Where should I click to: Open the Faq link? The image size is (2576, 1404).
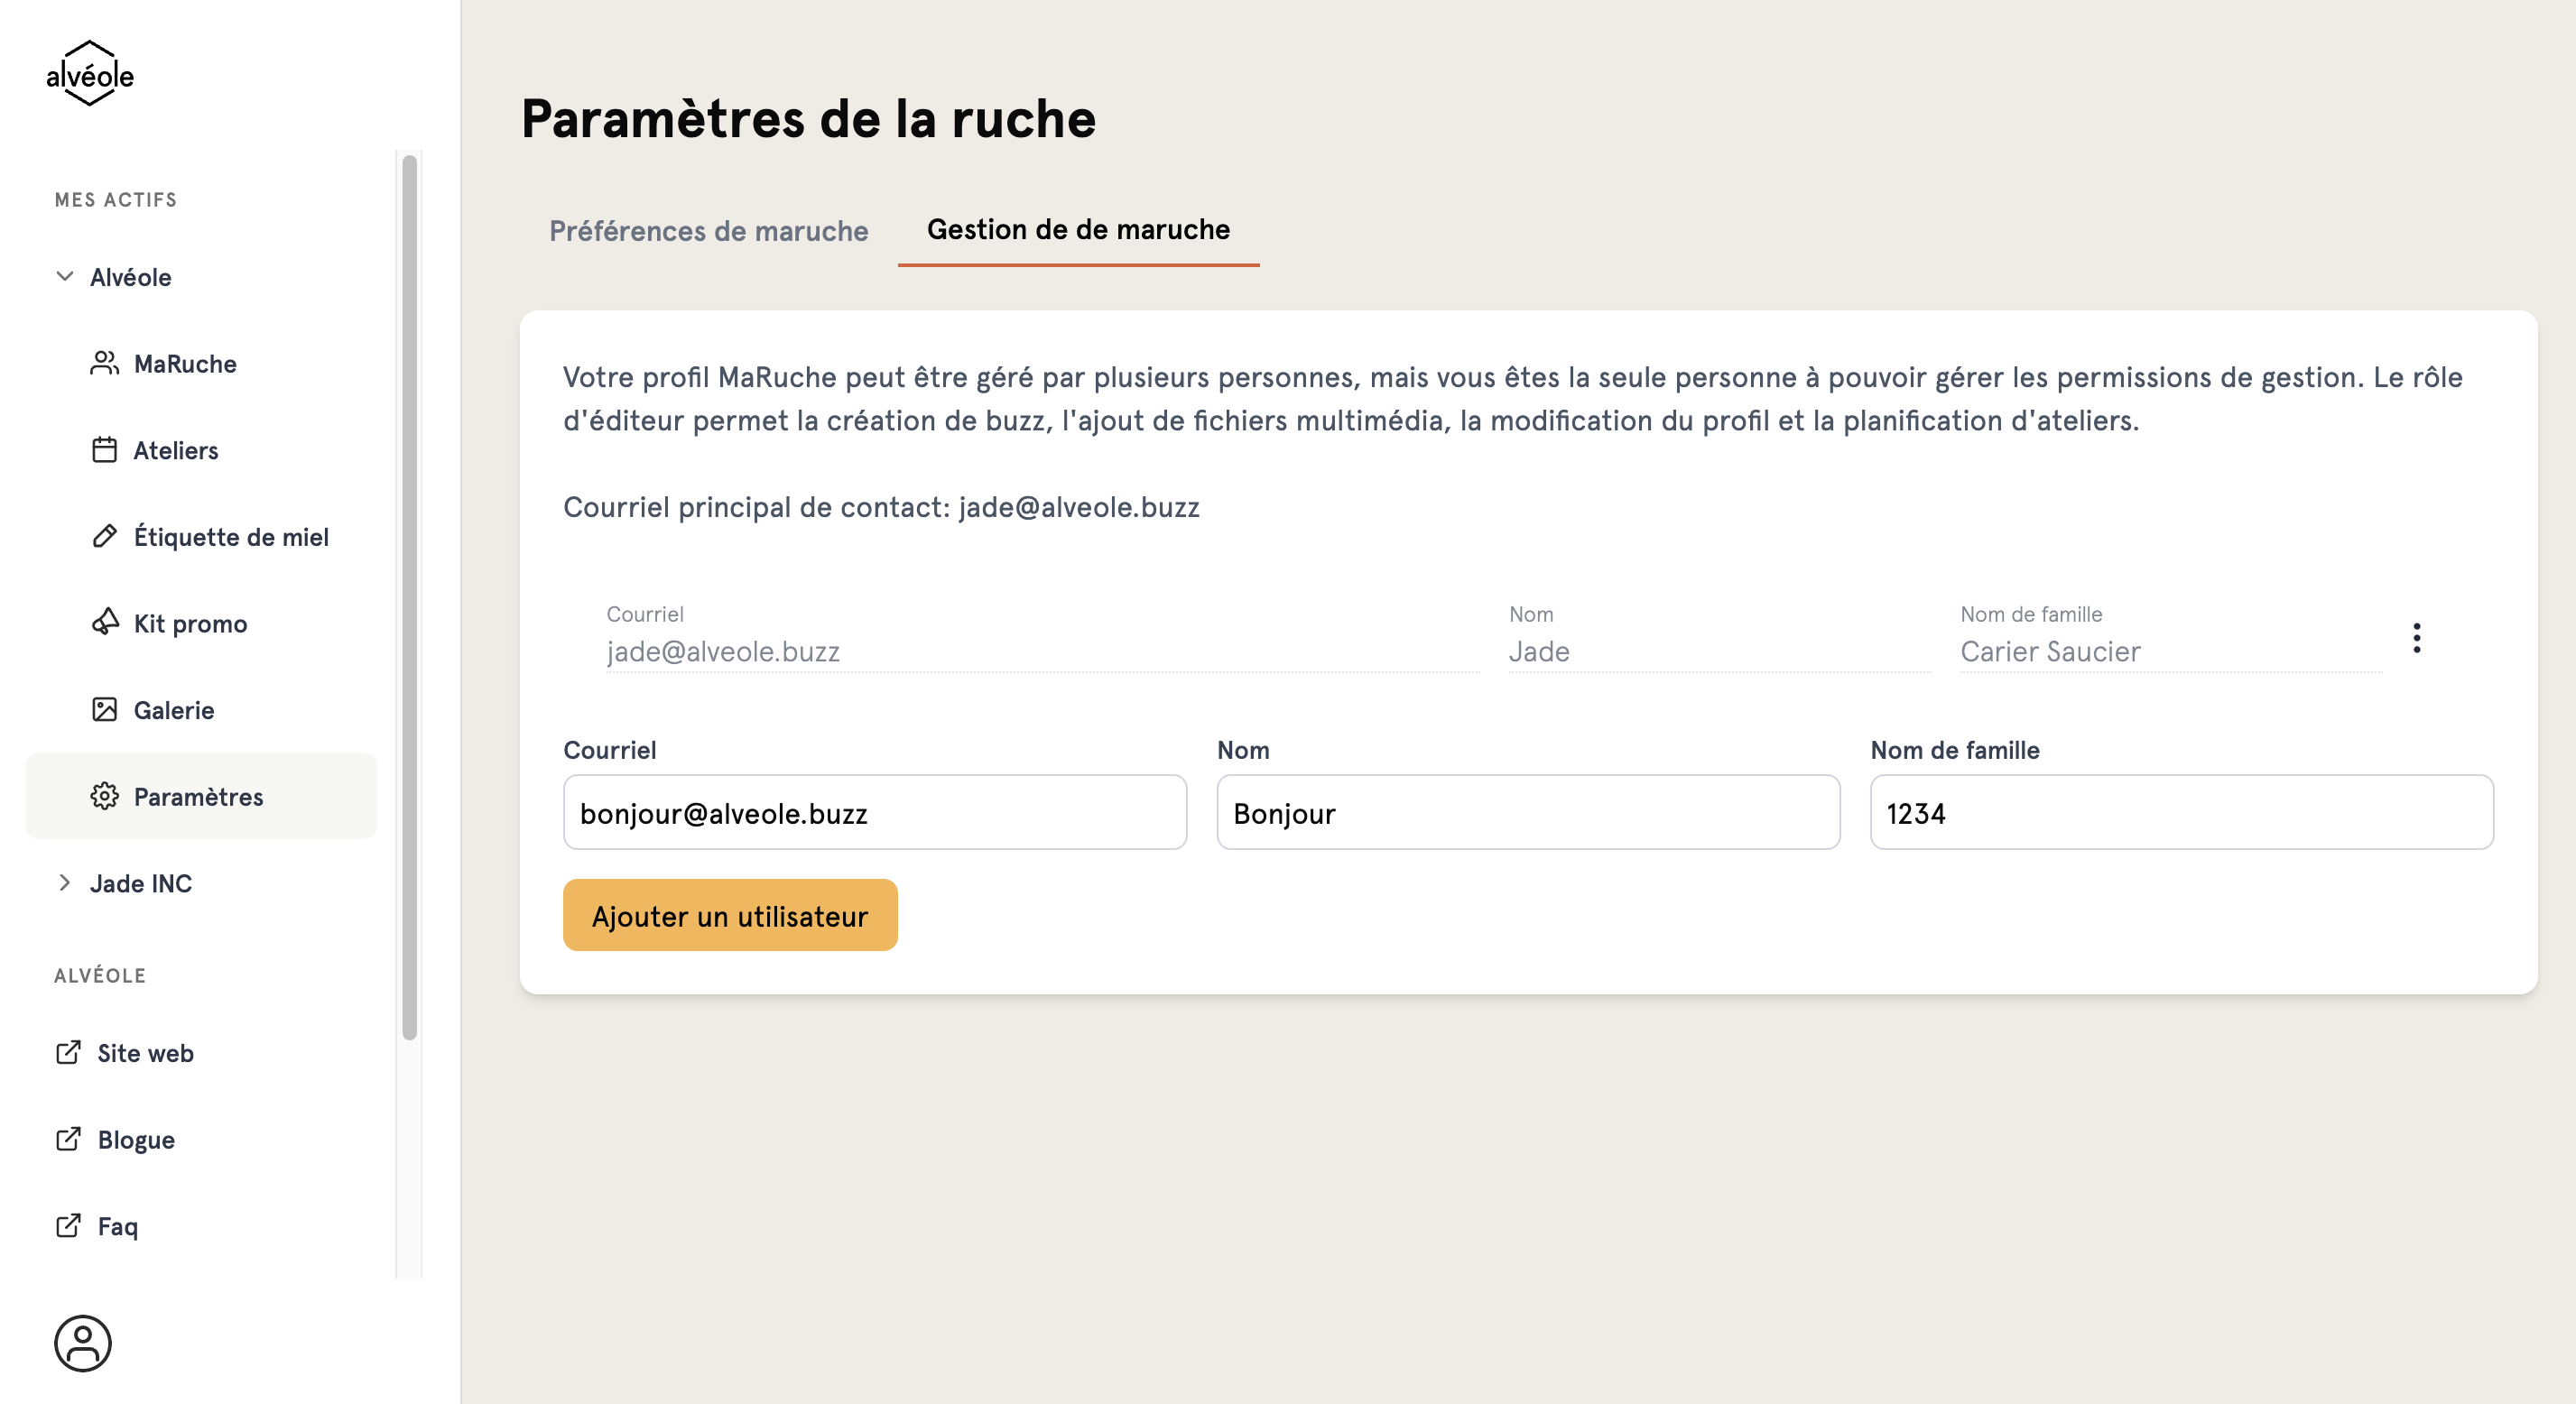[118, 1226]
